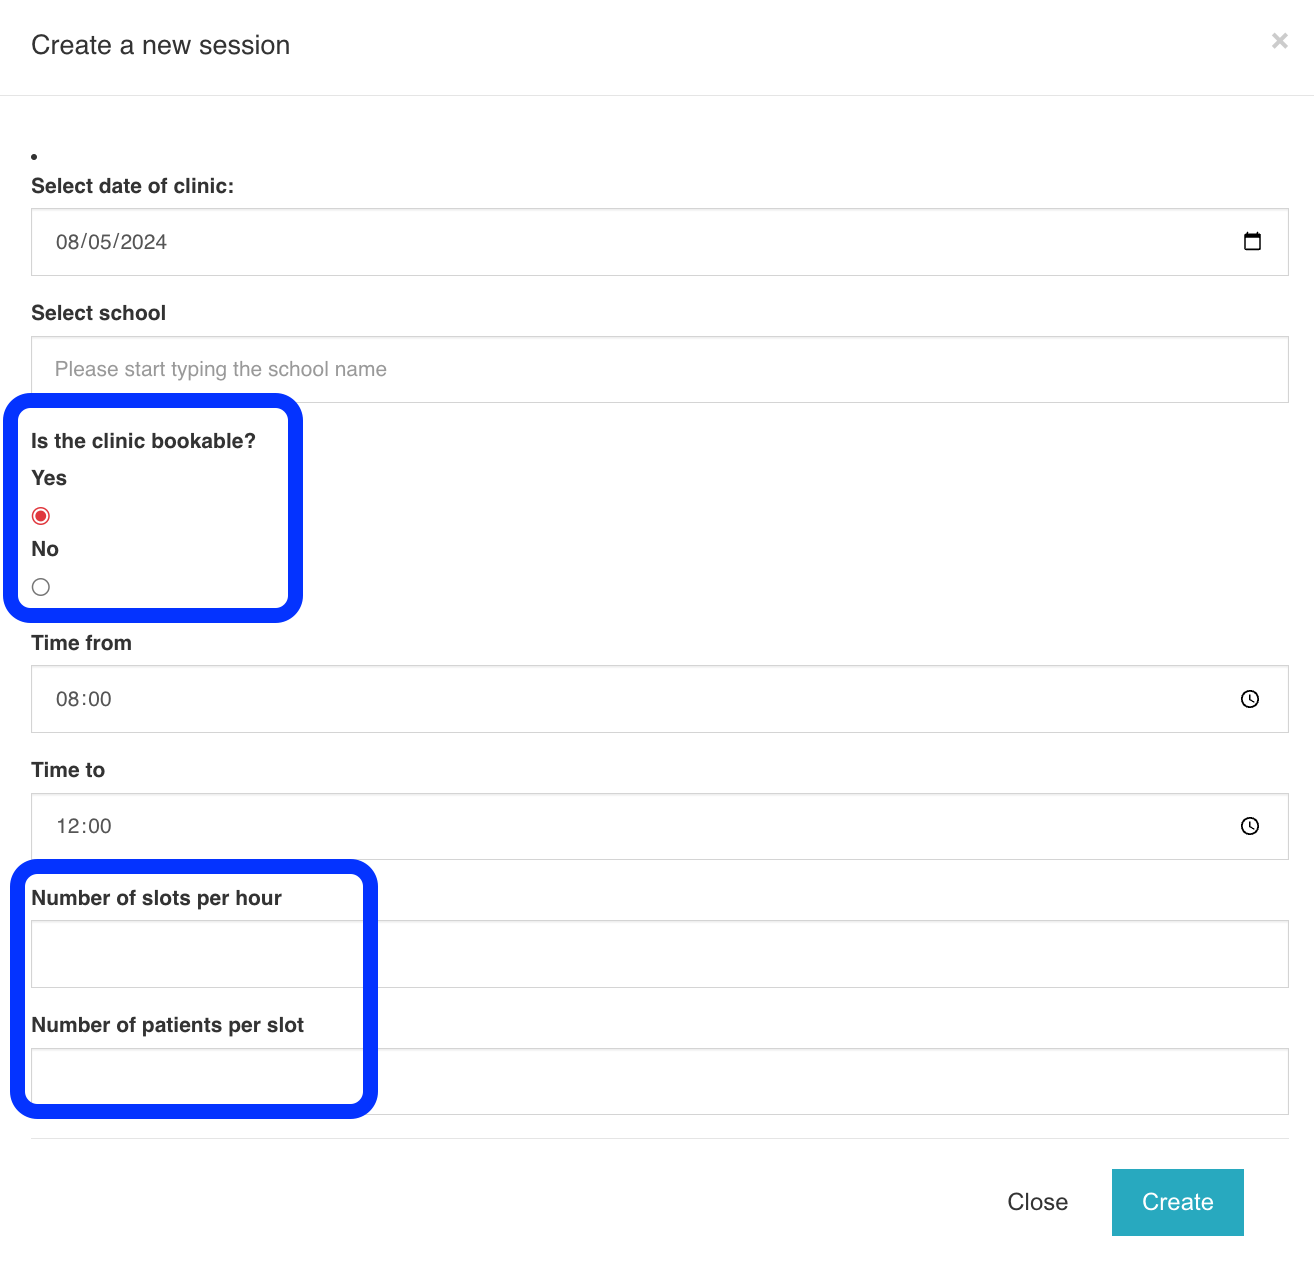Viewport: 1314px width, 1278px height.
Task: Click the Number of slots per hour input
Action: [659, 954]
